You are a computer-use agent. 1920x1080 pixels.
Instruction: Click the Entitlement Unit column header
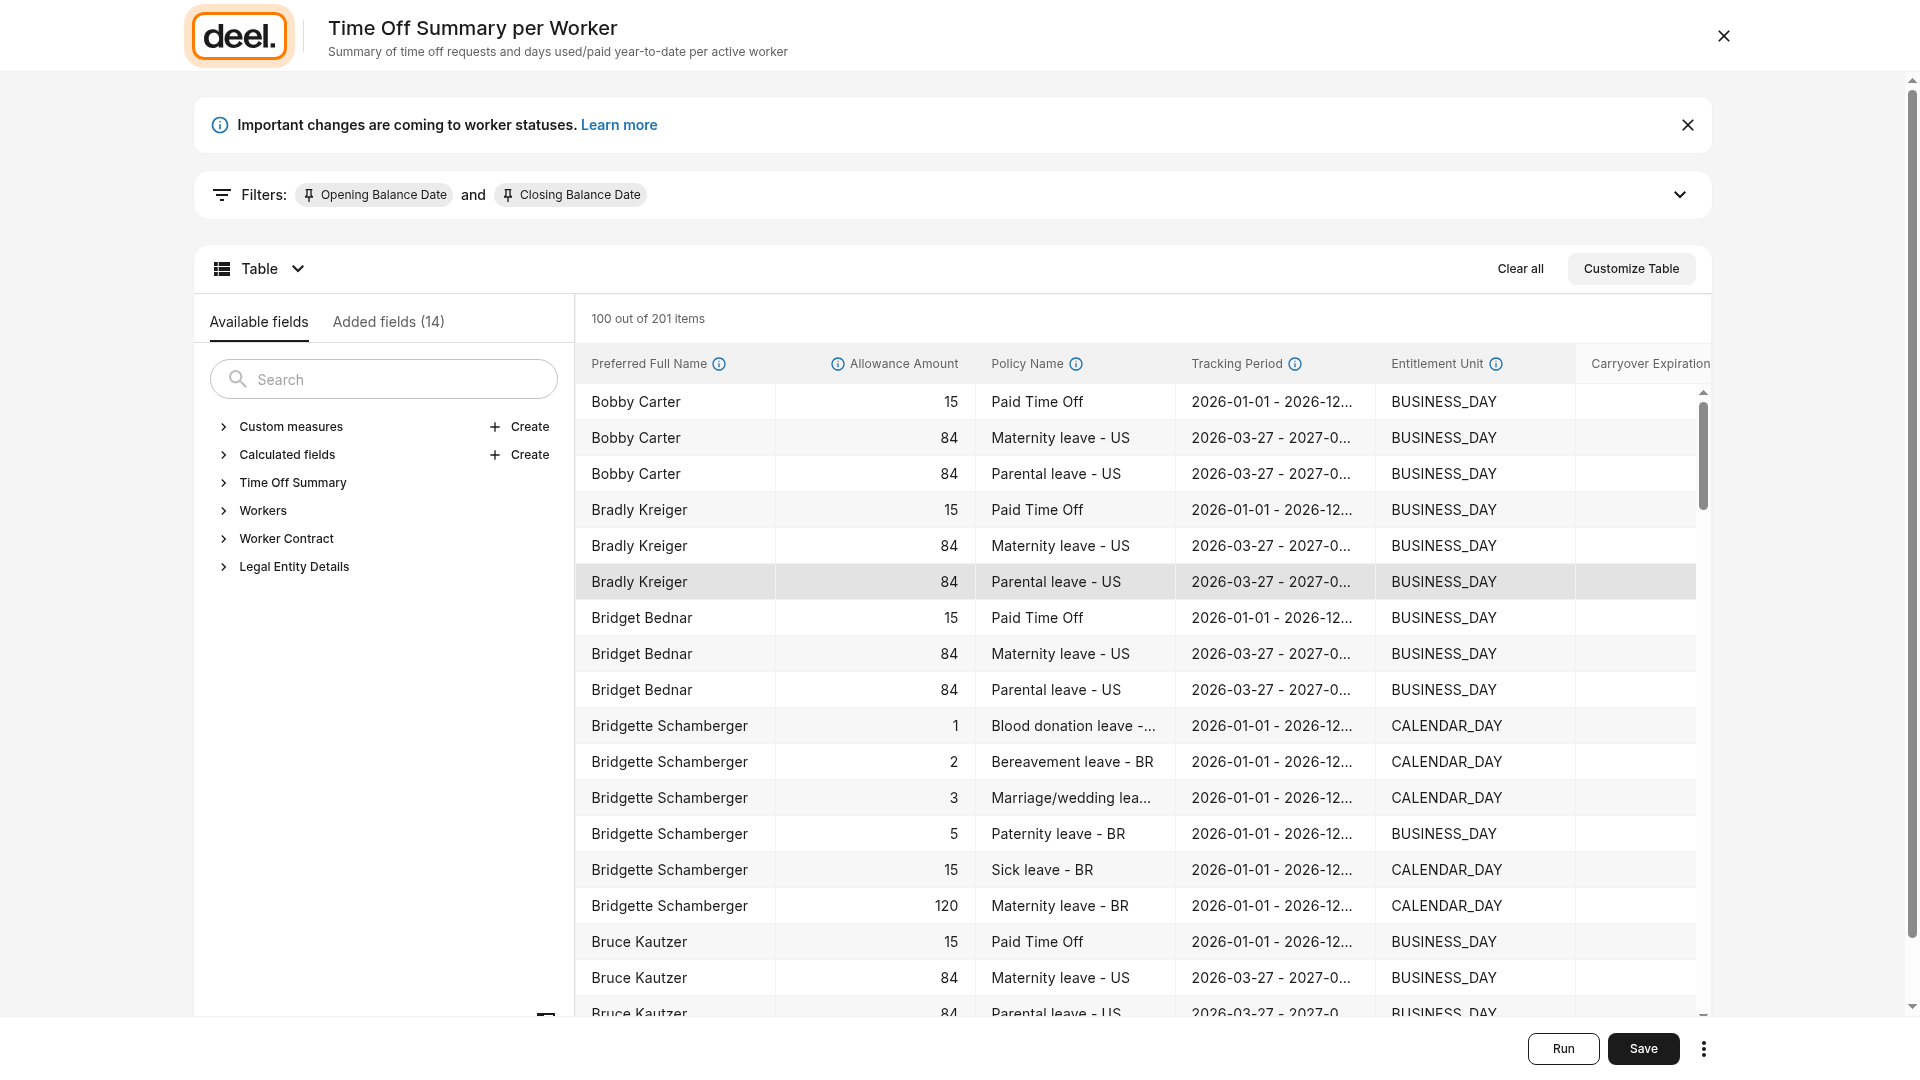tap(1475, 364)
